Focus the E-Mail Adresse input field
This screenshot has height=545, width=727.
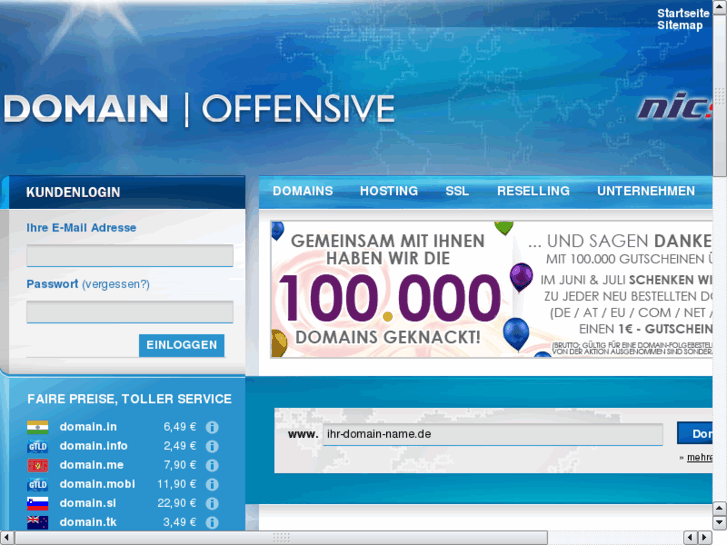[130, 256]
